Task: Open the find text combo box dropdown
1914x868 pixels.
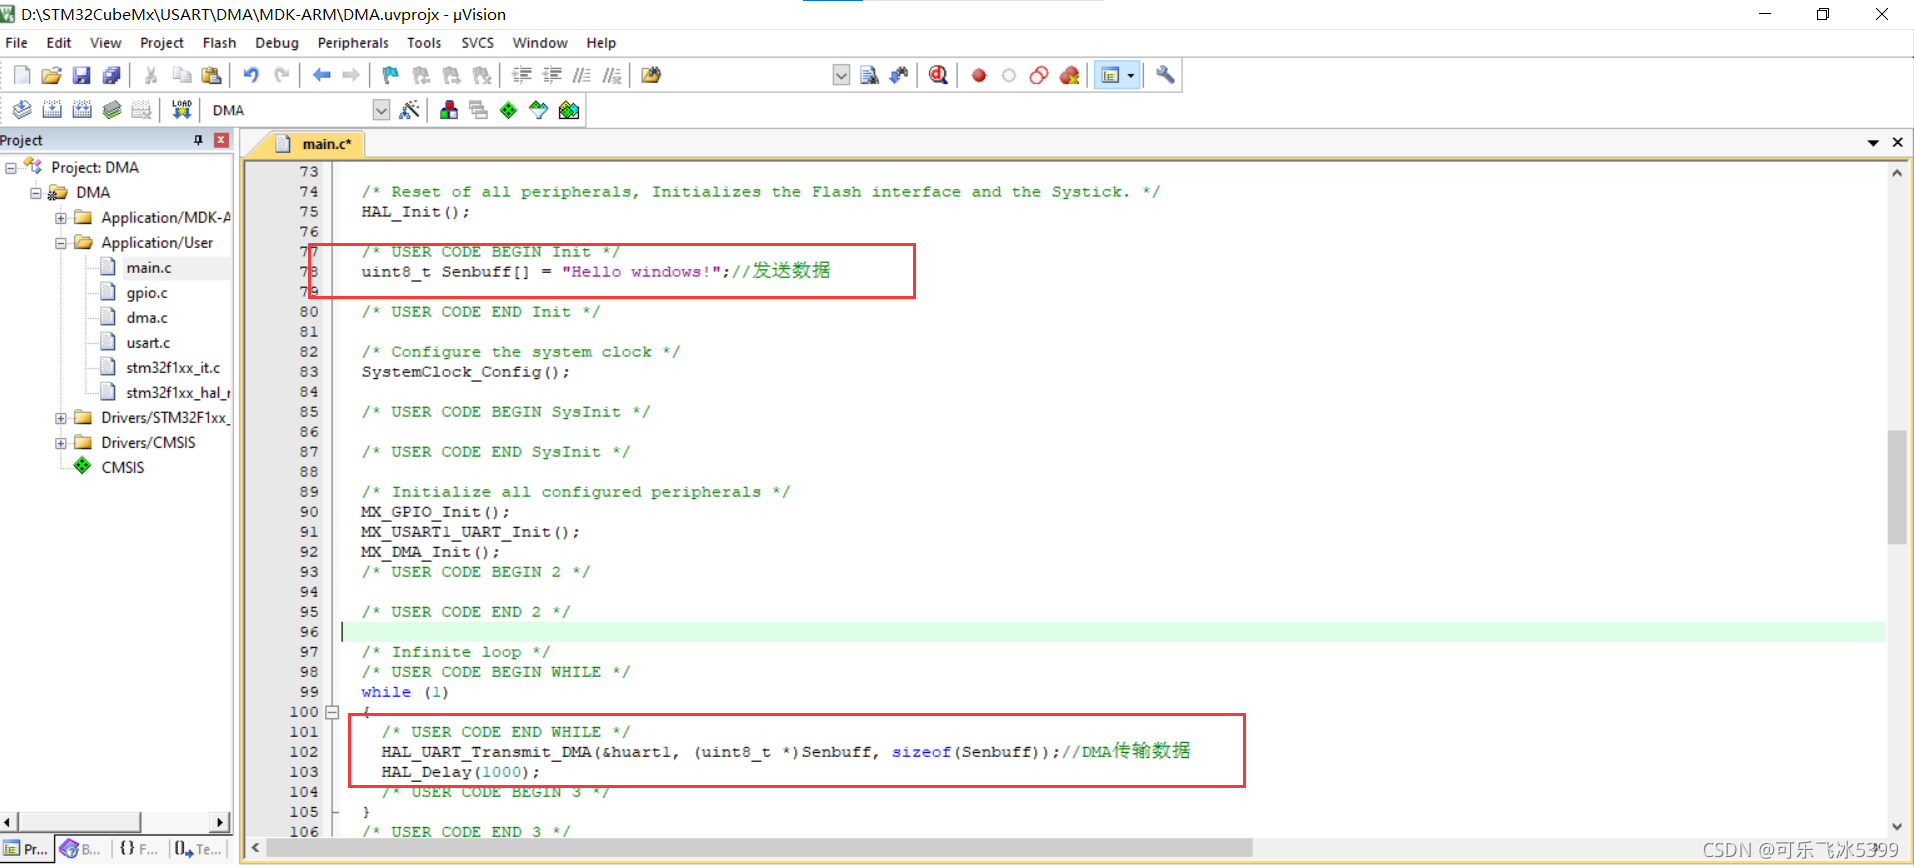Action: [x=841, y=75]
